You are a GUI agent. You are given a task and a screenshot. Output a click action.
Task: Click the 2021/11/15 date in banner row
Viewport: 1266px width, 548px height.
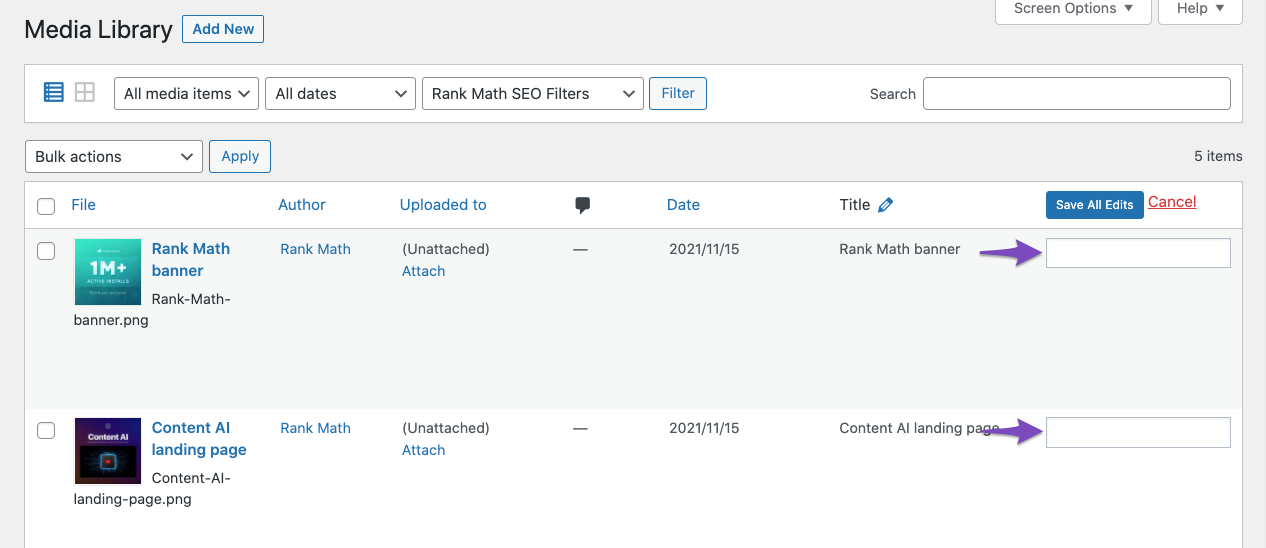coord(704,249)
